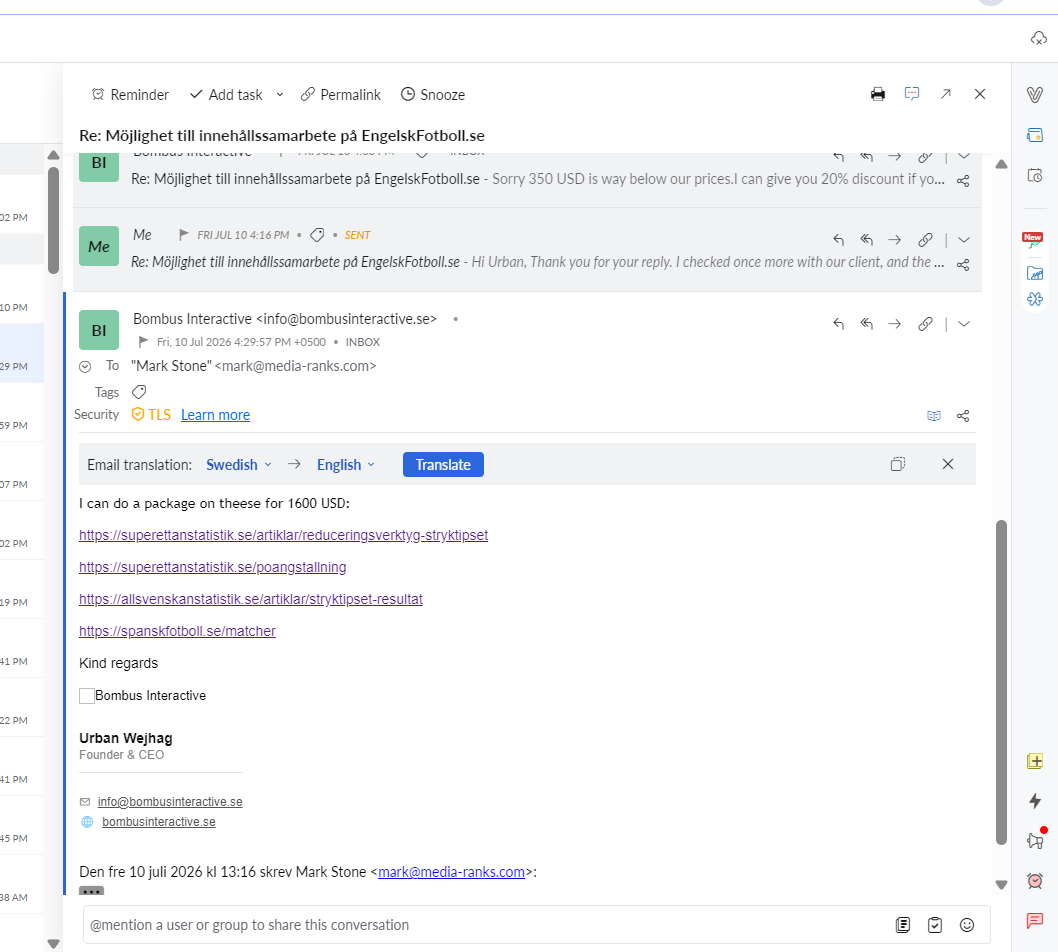Open more actions chevron on open Bombus message
1058x952 pixels.
(964, 324)
